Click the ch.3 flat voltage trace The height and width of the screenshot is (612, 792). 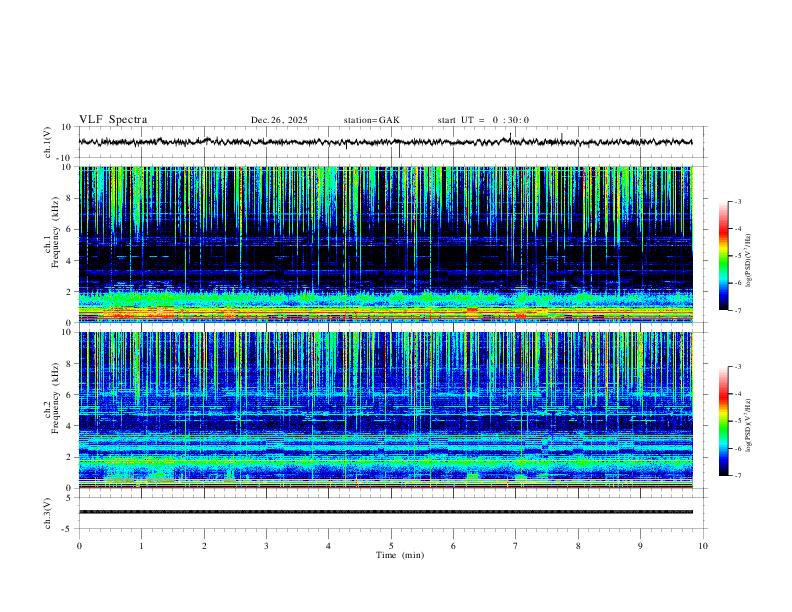click(x=385, y=512)
